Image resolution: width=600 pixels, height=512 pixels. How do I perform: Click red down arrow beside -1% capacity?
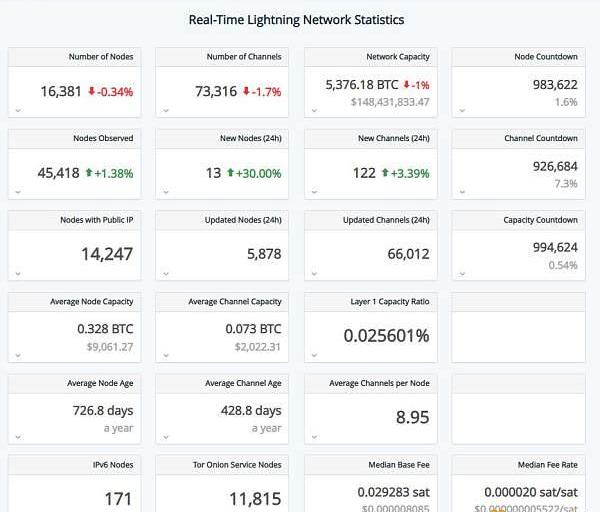coord(407,85)
